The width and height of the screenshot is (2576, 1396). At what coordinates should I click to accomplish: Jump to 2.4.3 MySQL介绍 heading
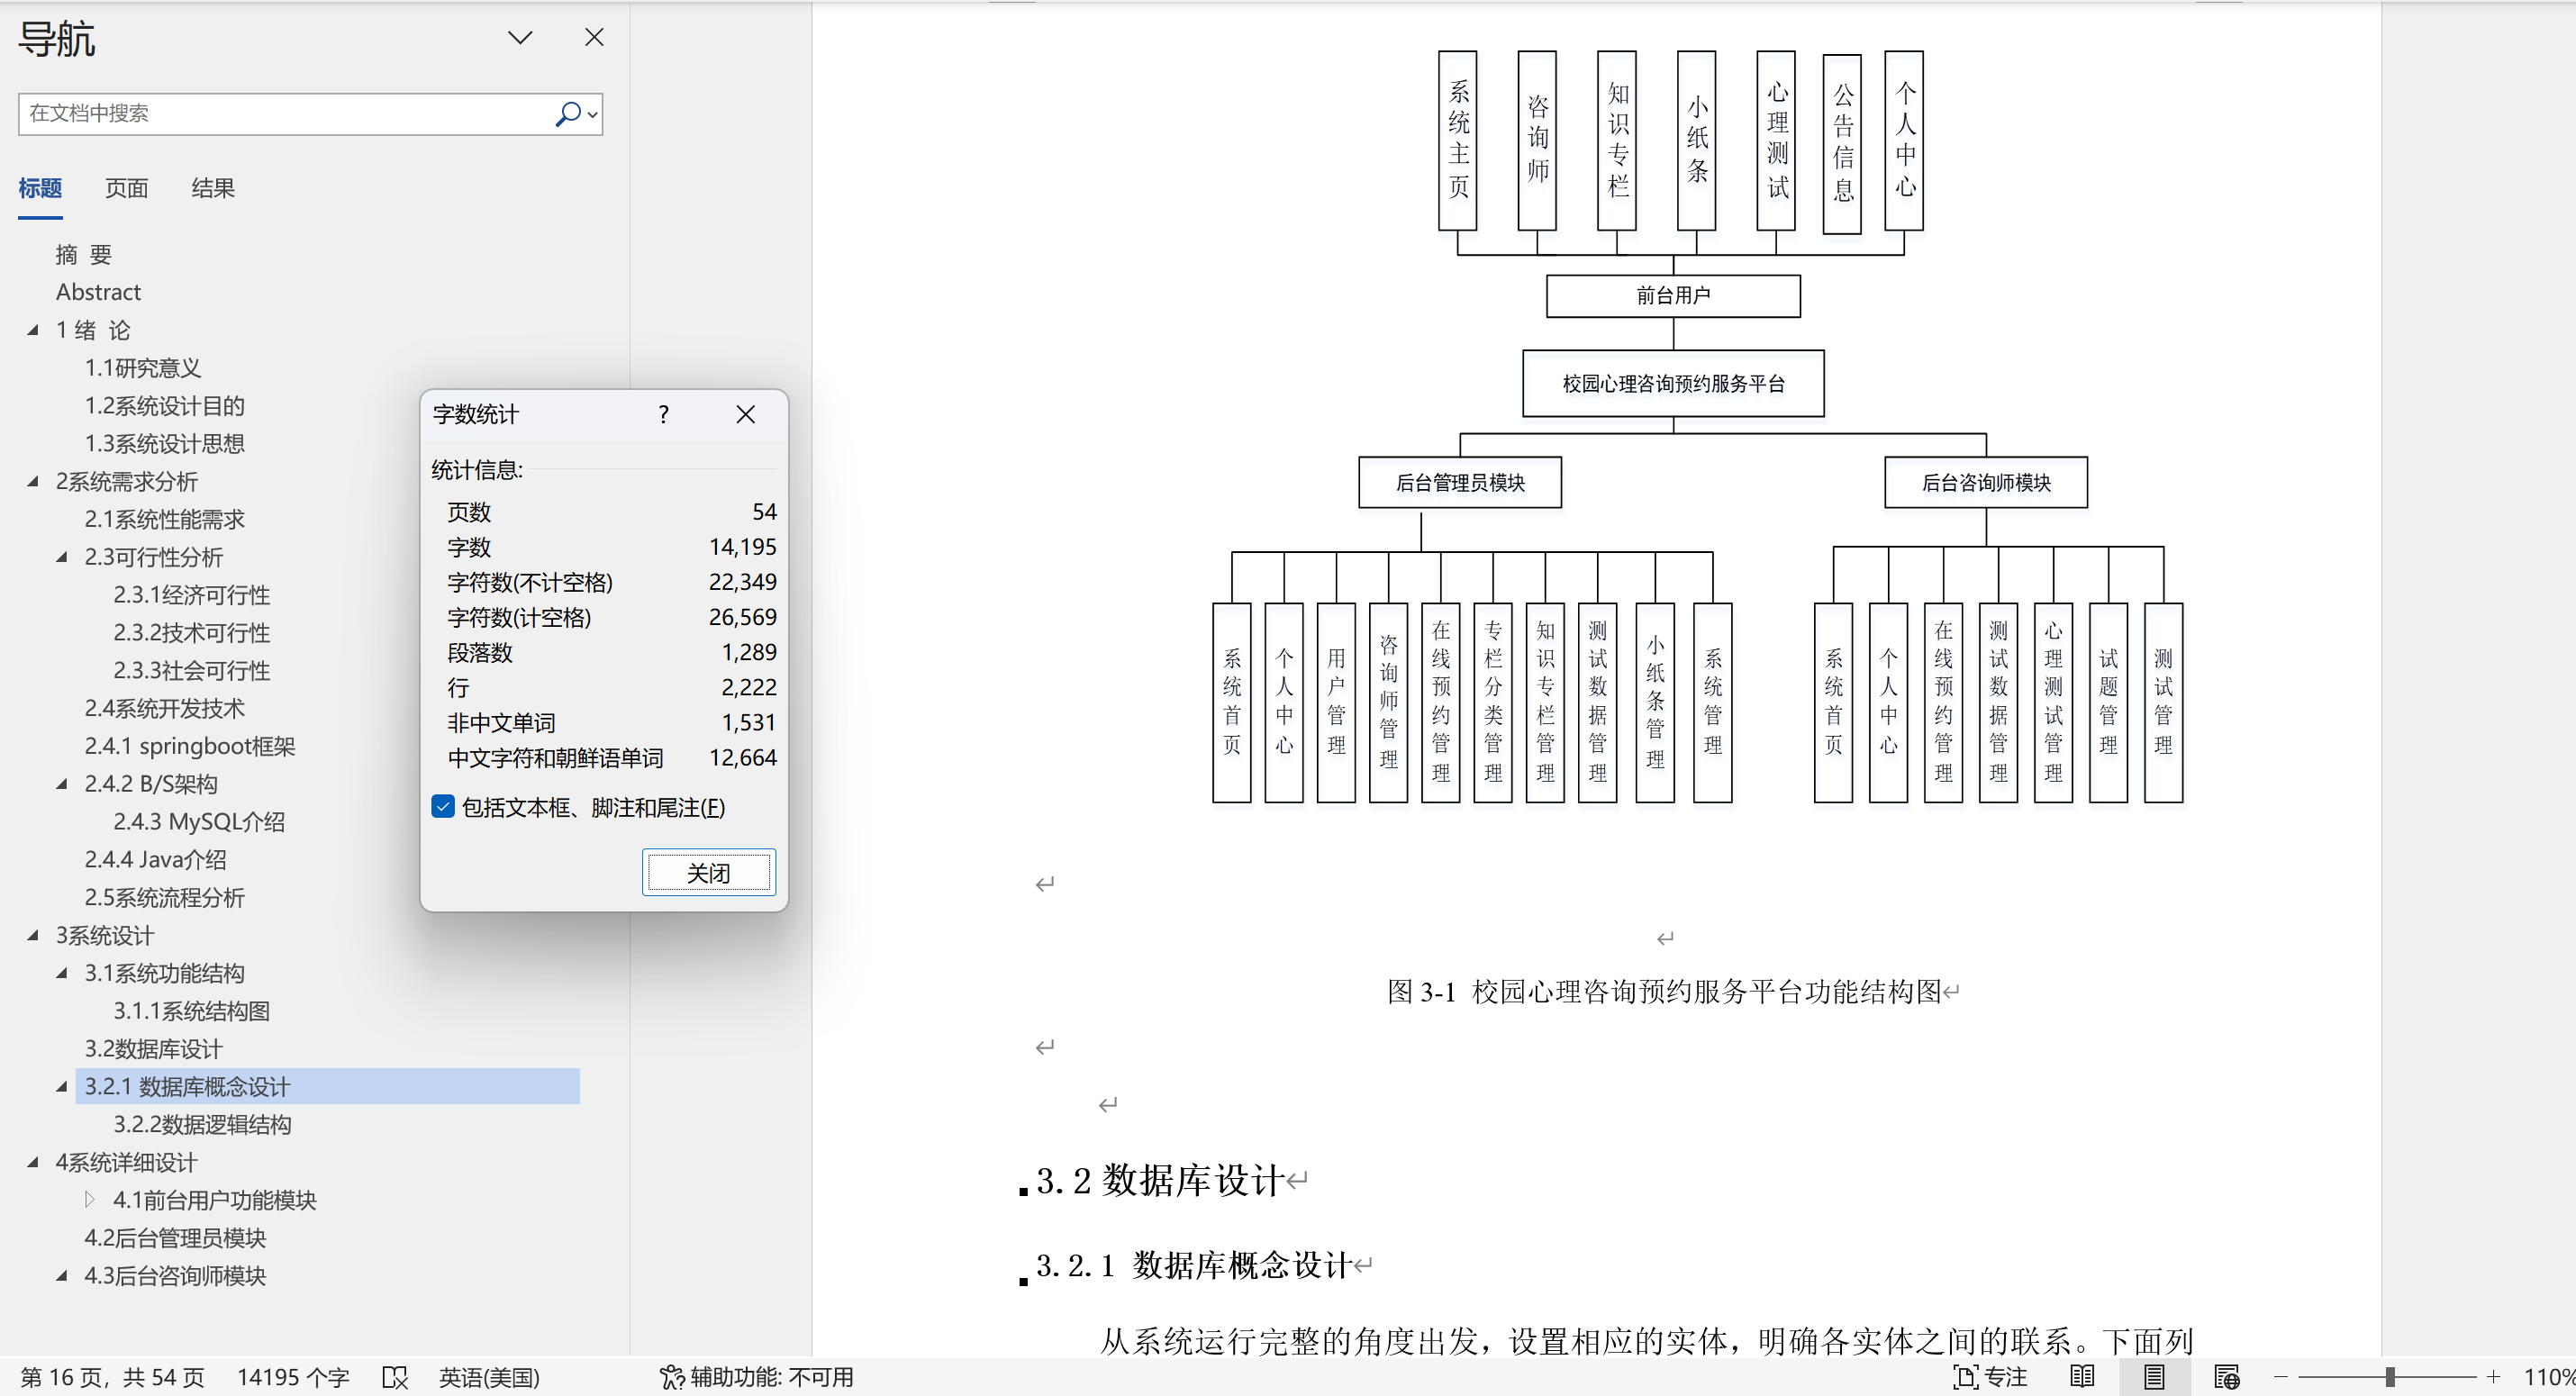(x=199, y=822)
